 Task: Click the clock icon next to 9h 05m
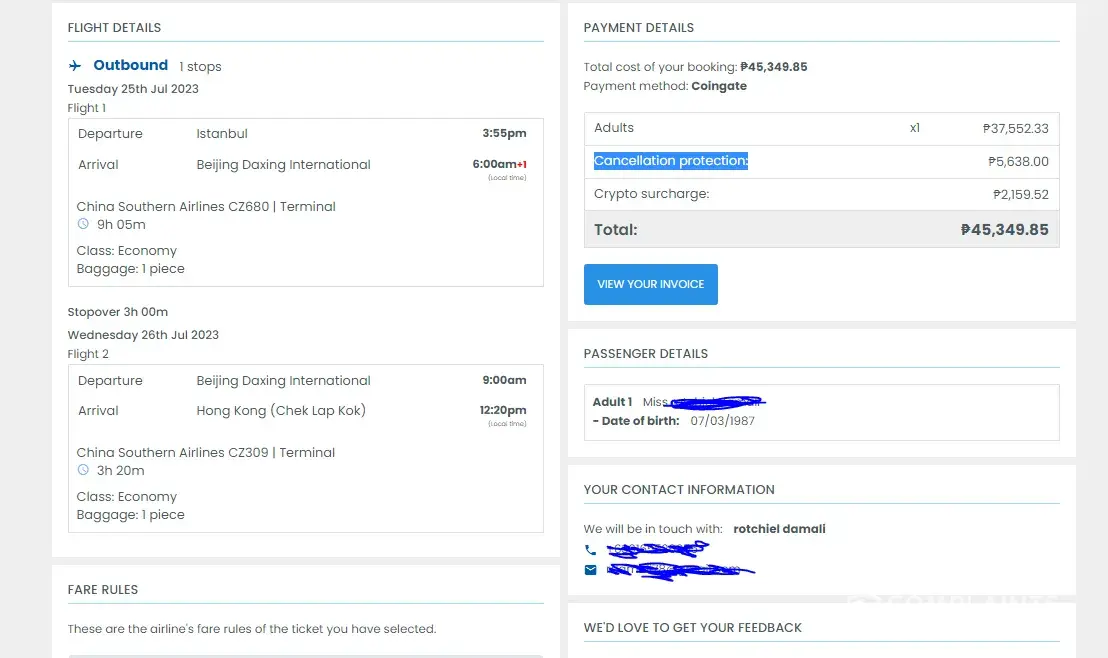point(83,224)
